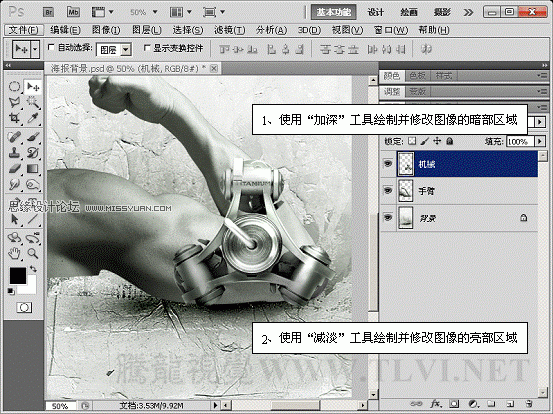Select the Eraser tool
Screen dimensions: 553x414
point(14,169)
